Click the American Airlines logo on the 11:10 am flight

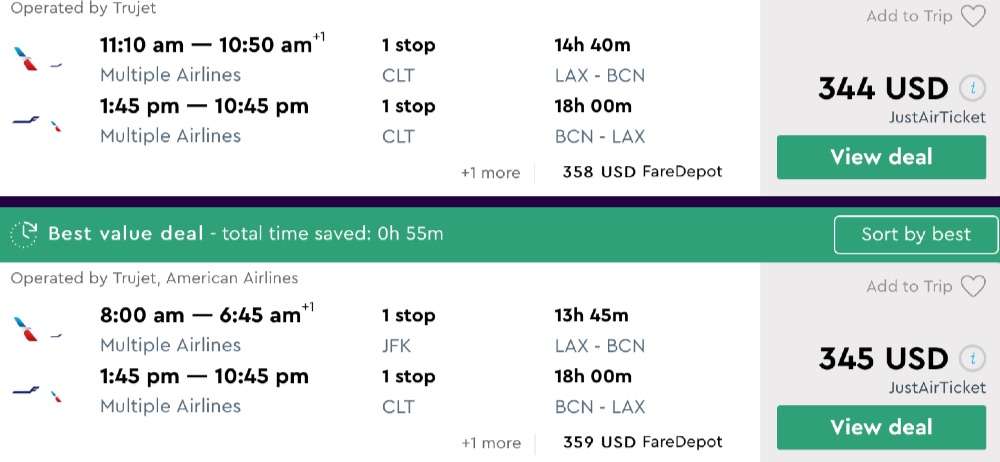click(x=37, y=59)
